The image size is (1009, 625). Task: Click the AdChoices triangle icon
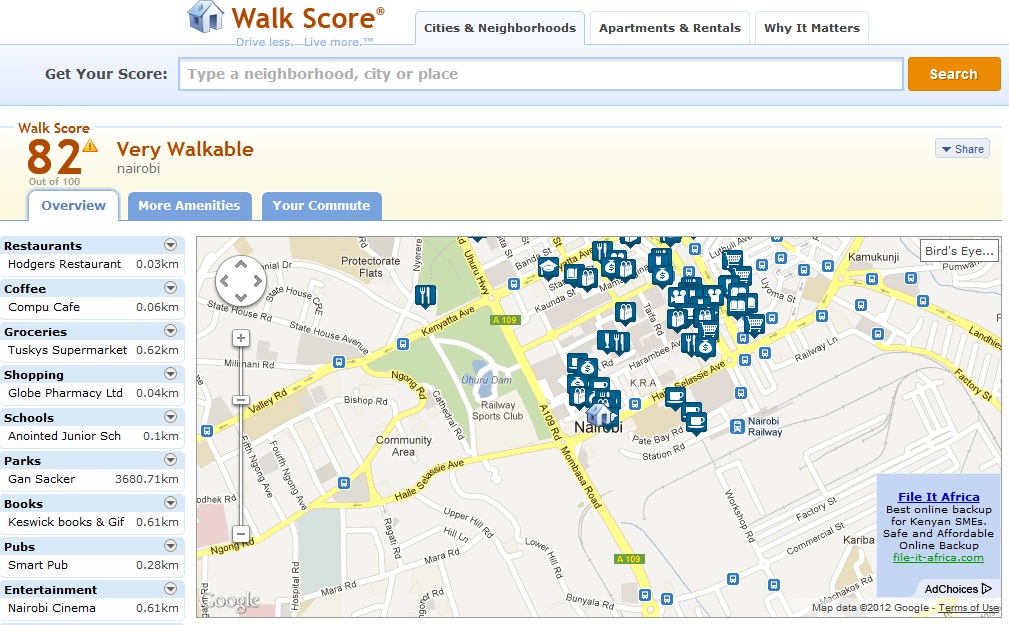pyautogui.click(x=986, y=588)
